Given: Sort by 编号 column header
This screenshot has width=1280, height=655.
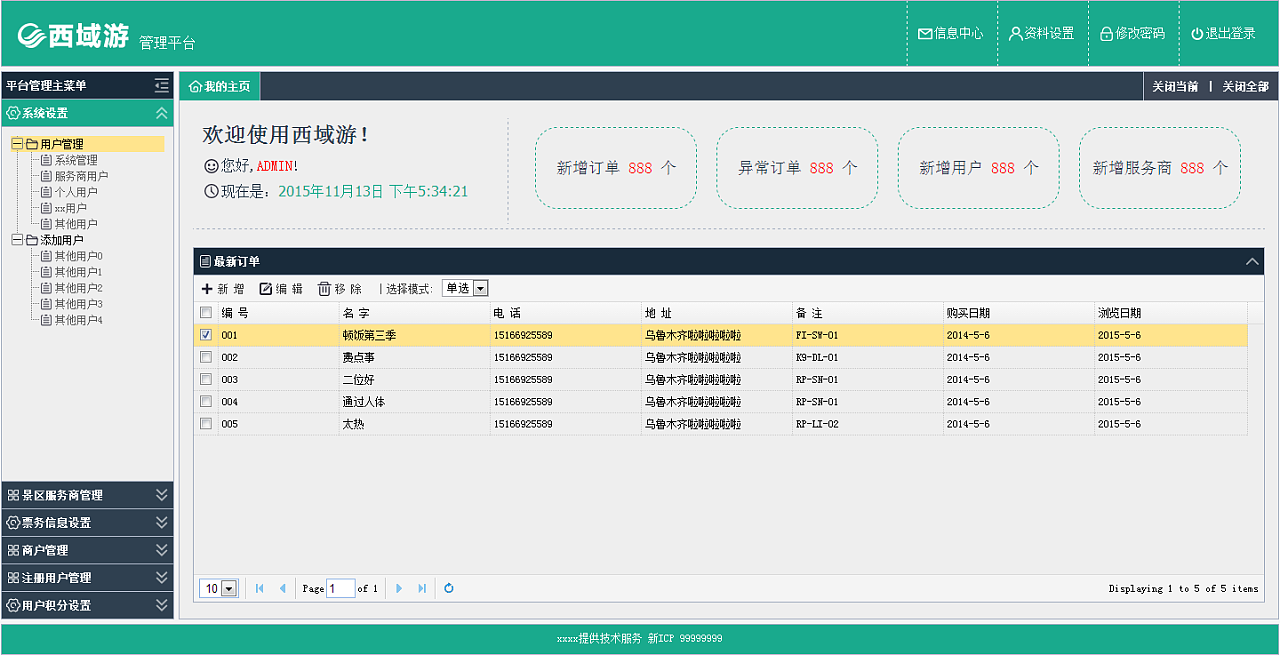Looking at the screenshot, I should 278,313.
